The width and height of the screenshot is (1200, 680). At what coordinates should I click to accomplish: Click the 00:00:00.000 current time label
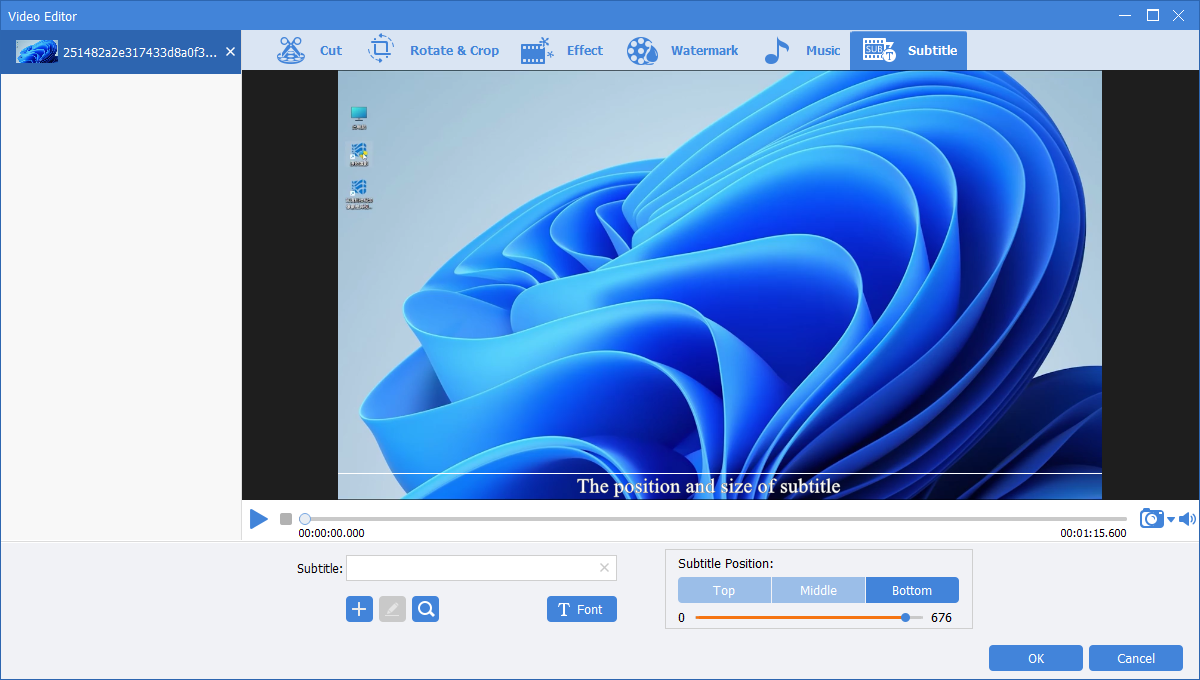tap(332, 533)
